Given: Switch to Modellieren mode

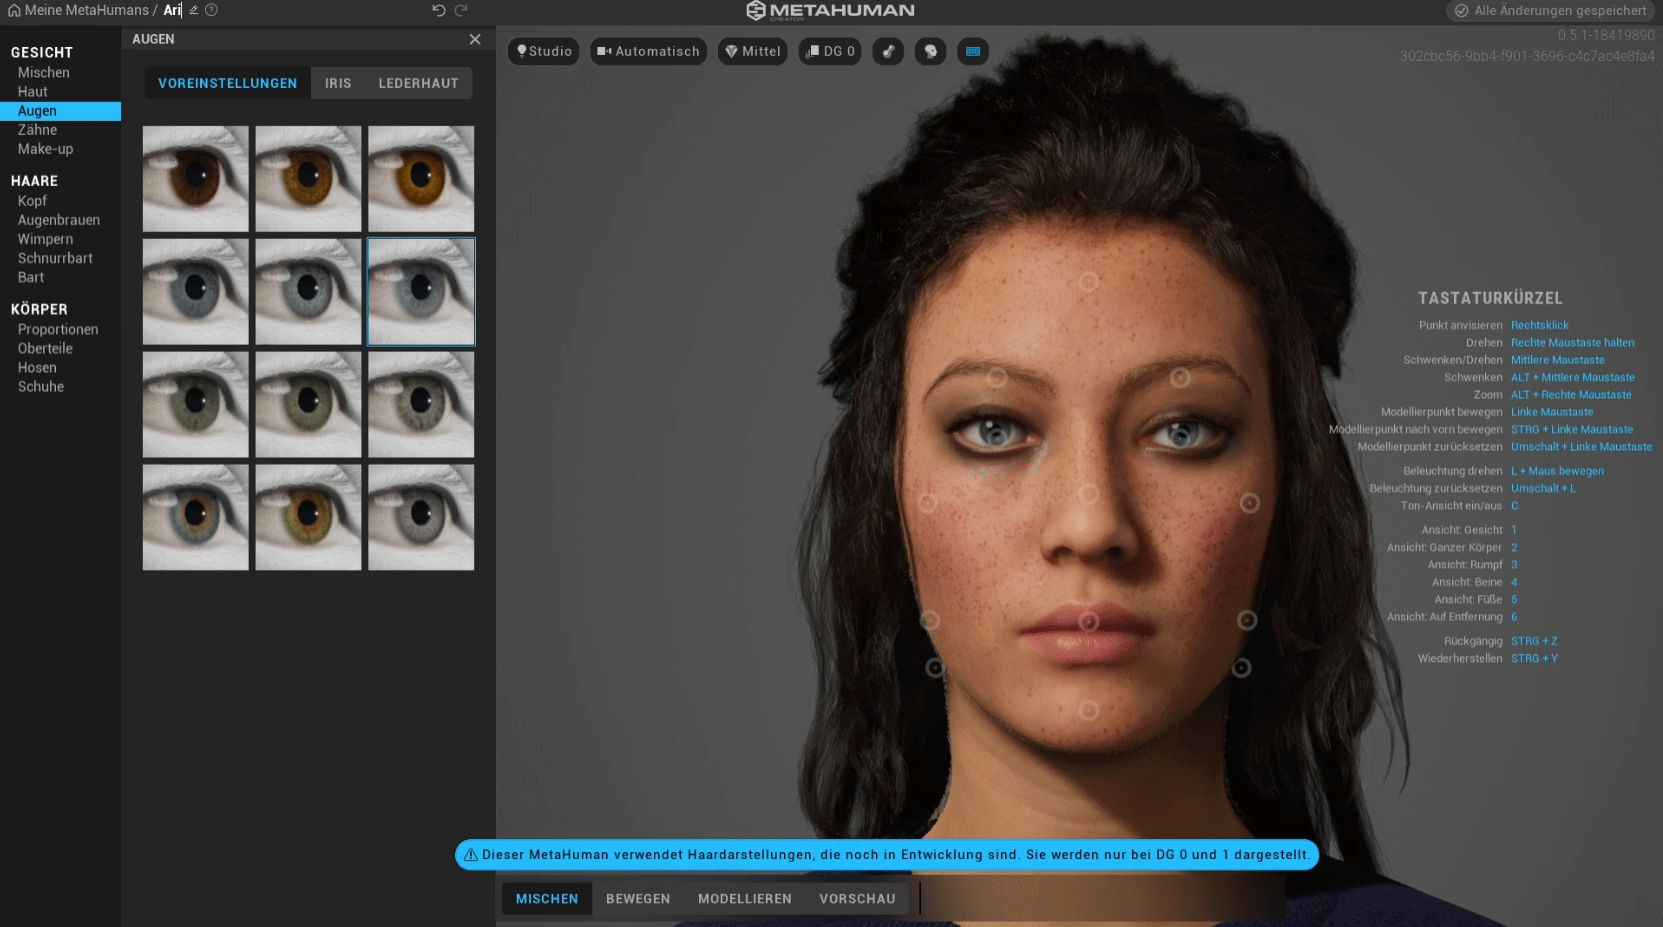Looking at the screenshot, I should (745, 899).
